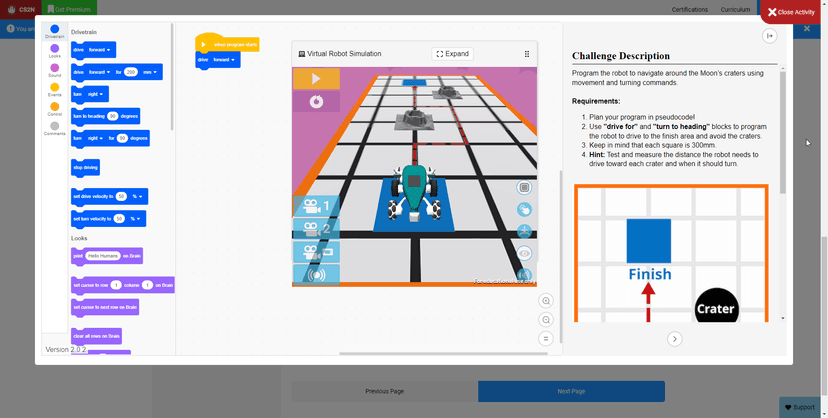Click the square icon in simulation right toolbar
Image resolution: width=828 pixels, height=418 pixels.
(x=524, y=187)
